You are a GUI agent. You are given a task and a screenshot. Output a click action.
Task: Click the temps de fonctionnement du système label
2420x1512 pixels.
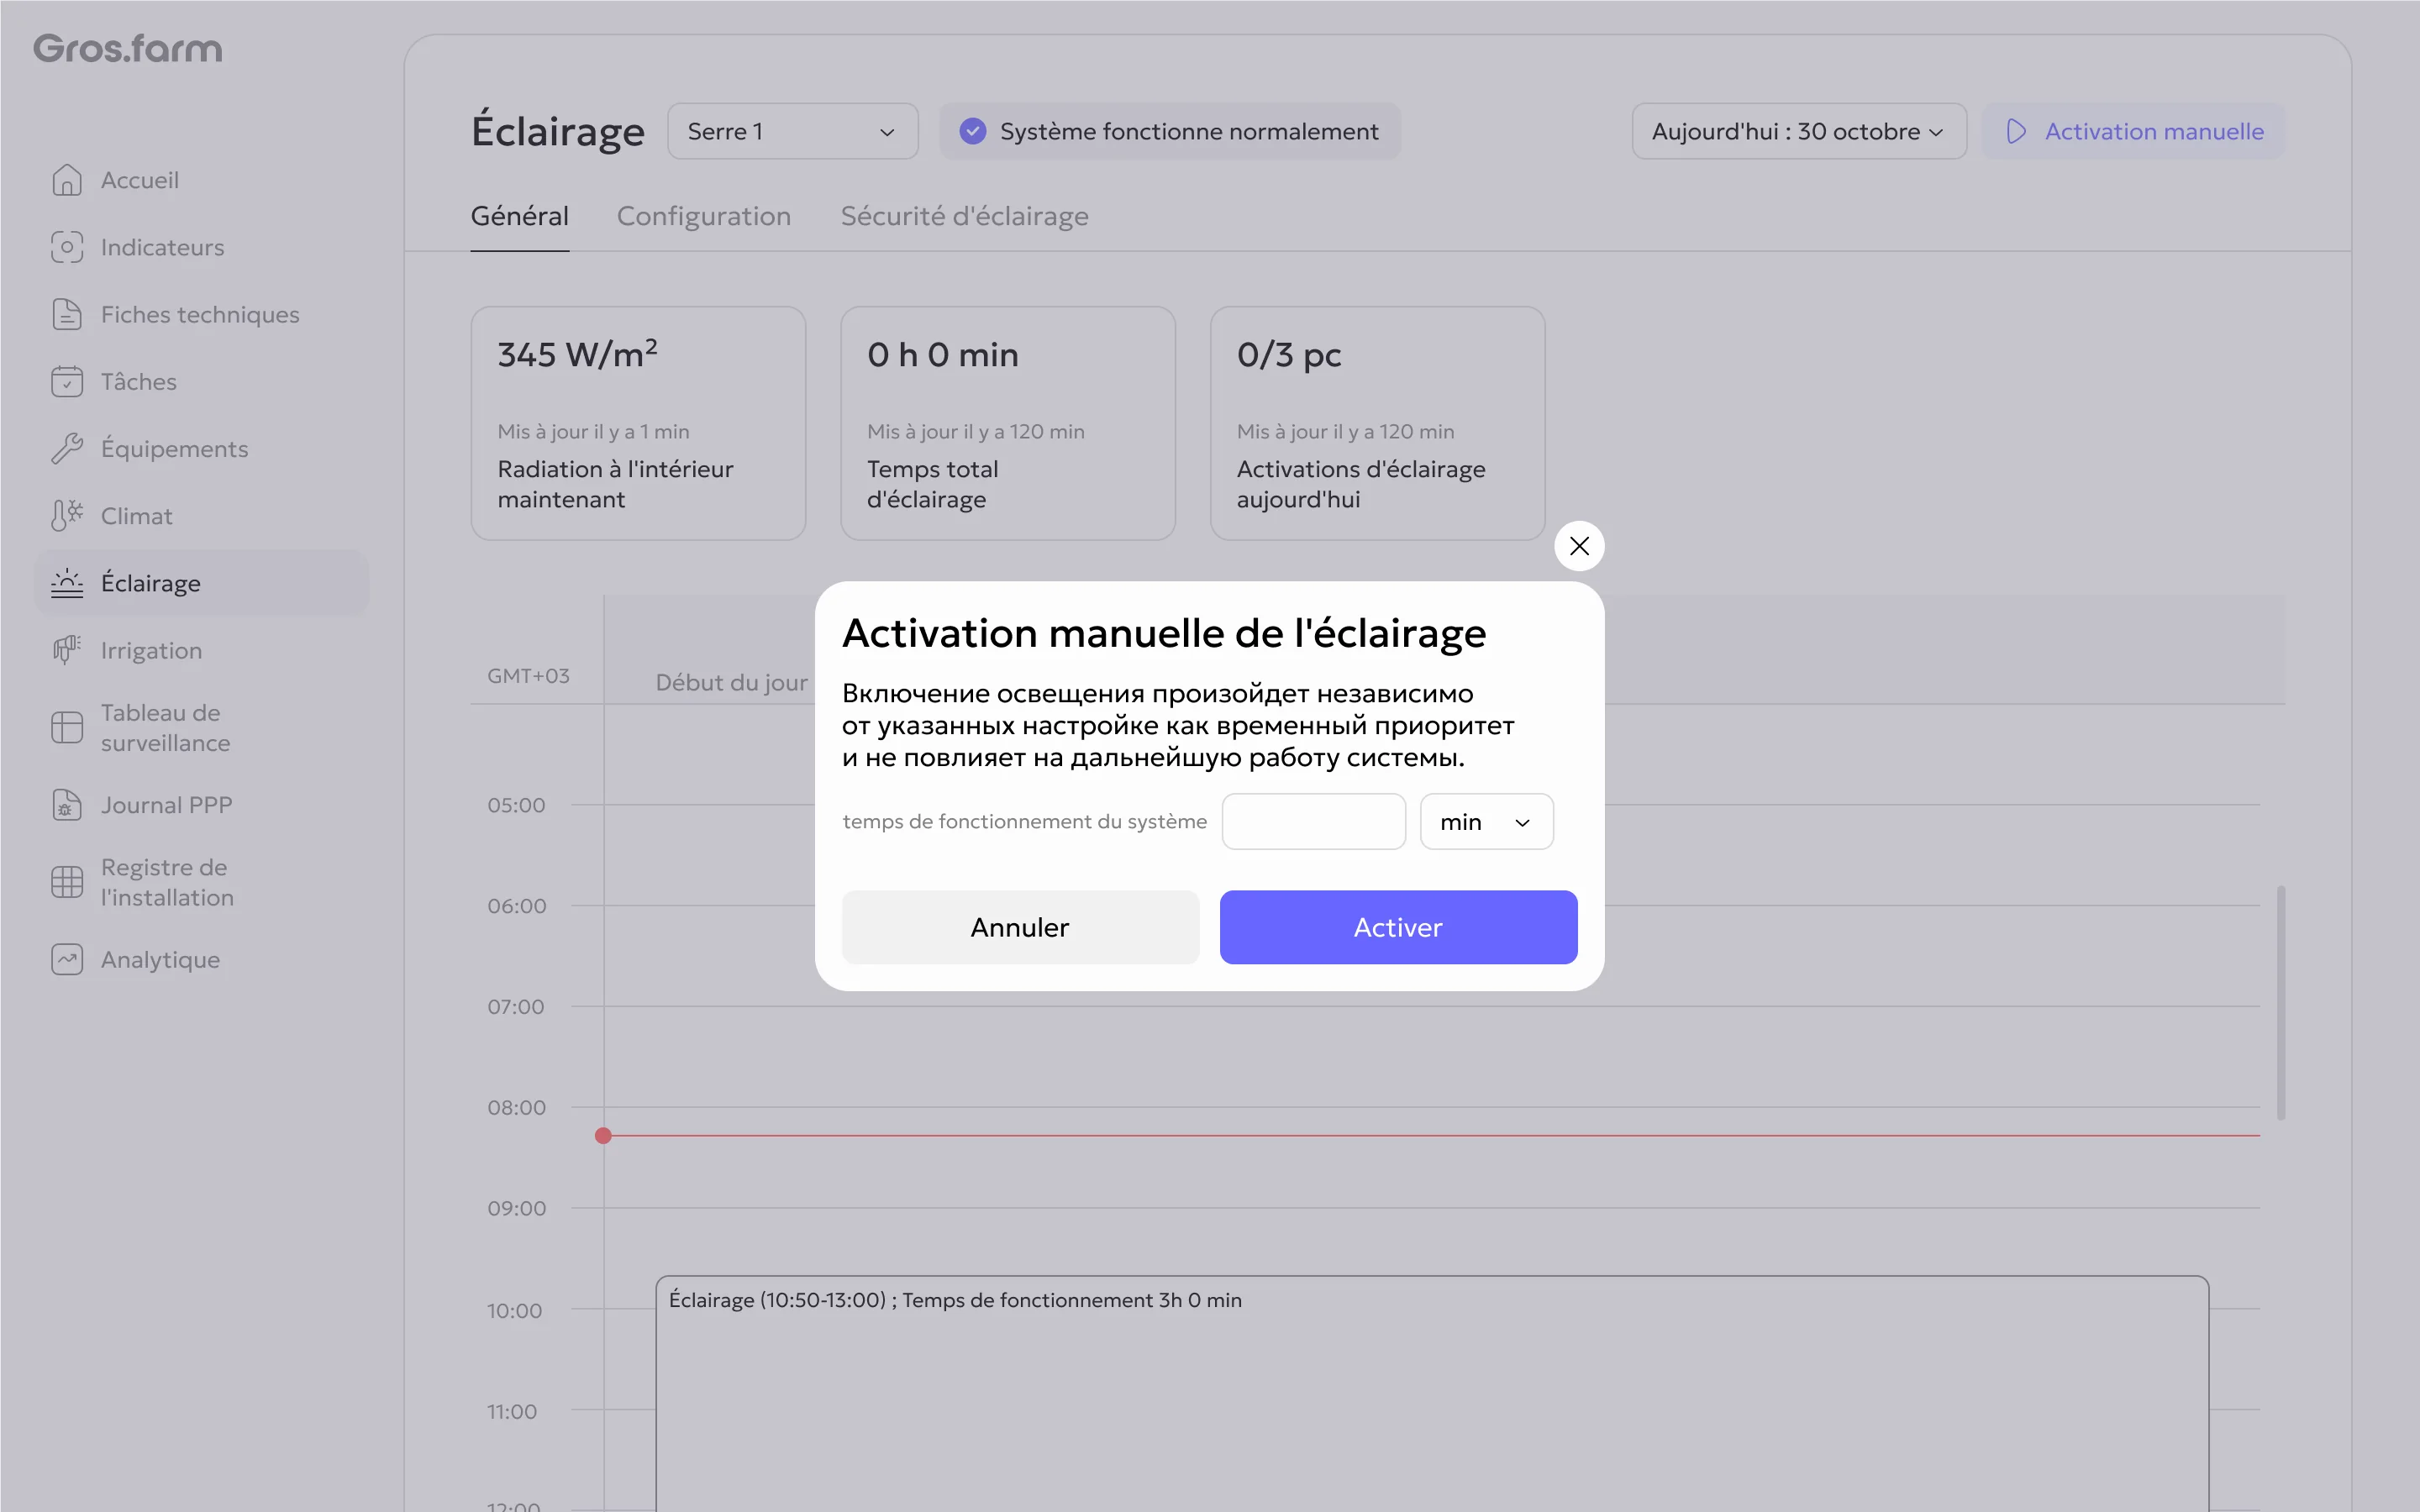tap(1024, 821)
